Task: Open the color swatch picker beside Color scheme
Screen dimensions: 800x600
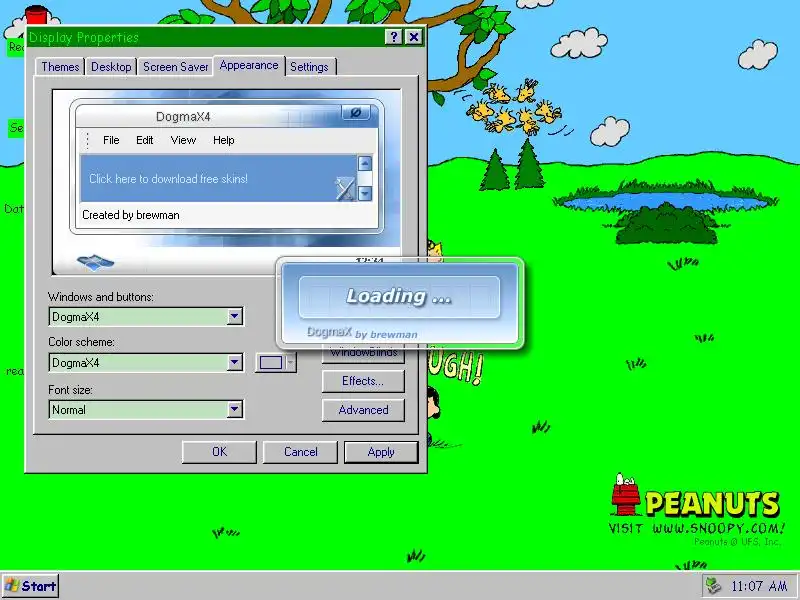Action: (x=276, y=363)
